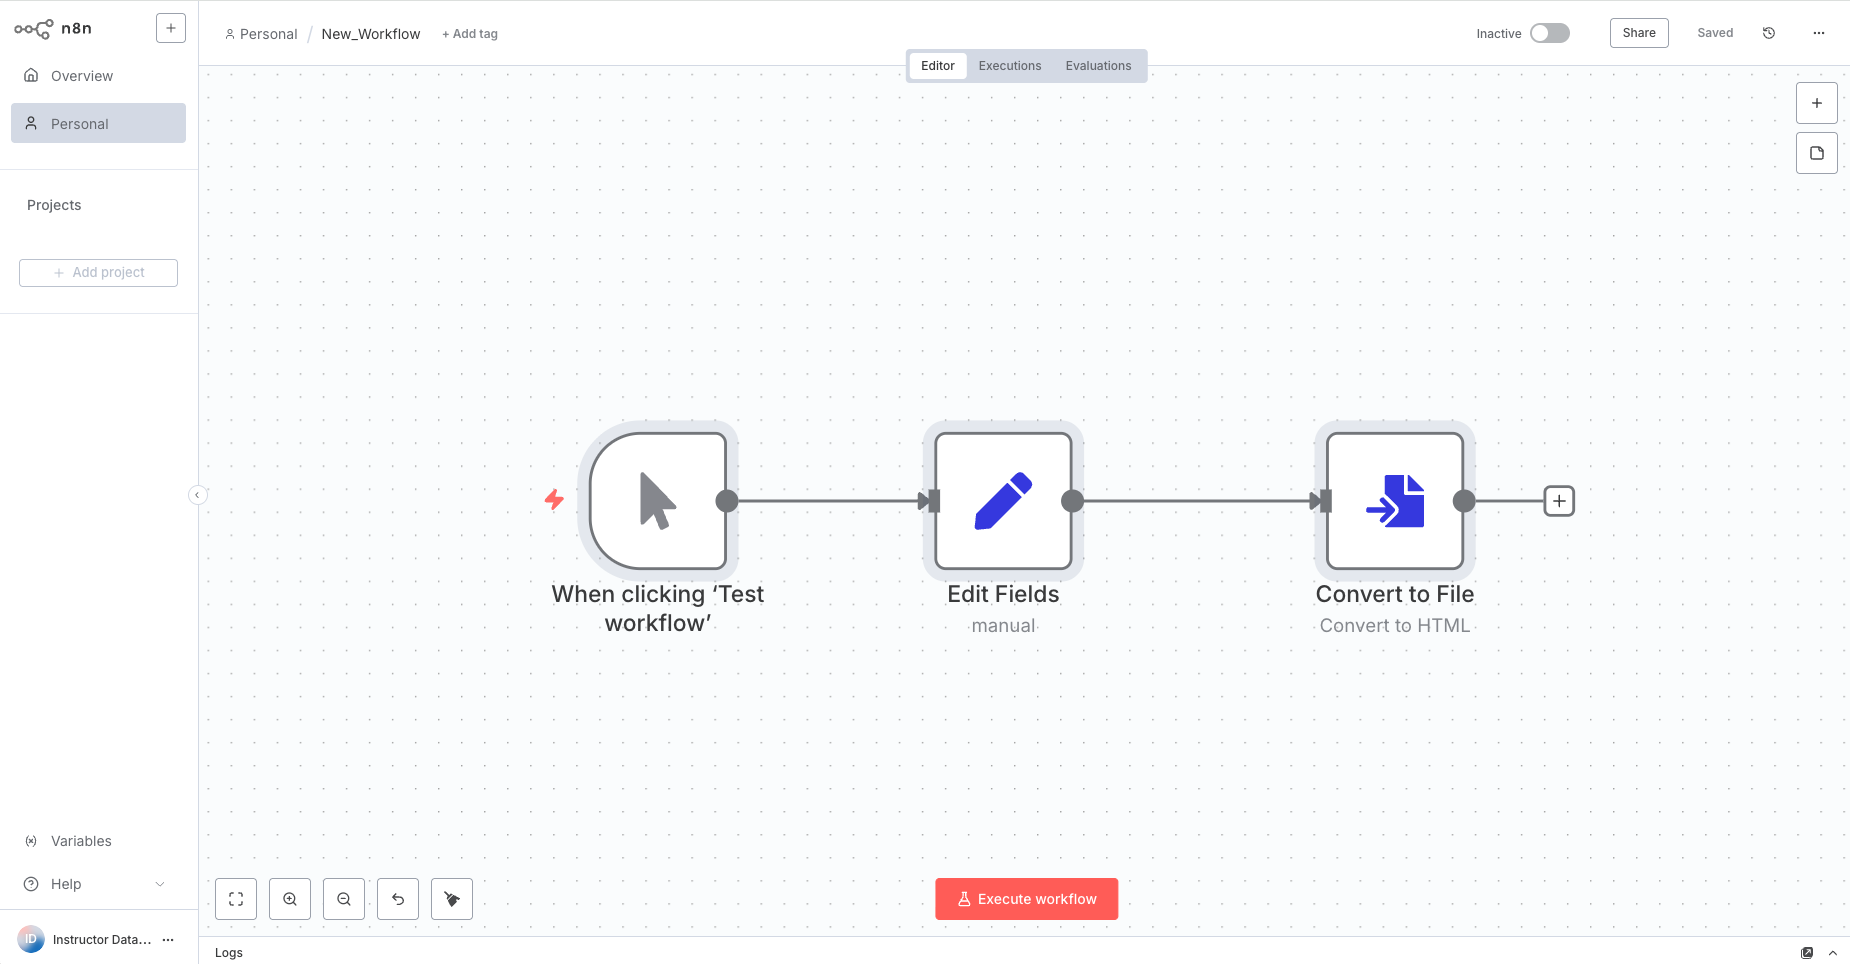
Task: Toggle the workflow Inactive switch
Action: tap(1549, 33)
